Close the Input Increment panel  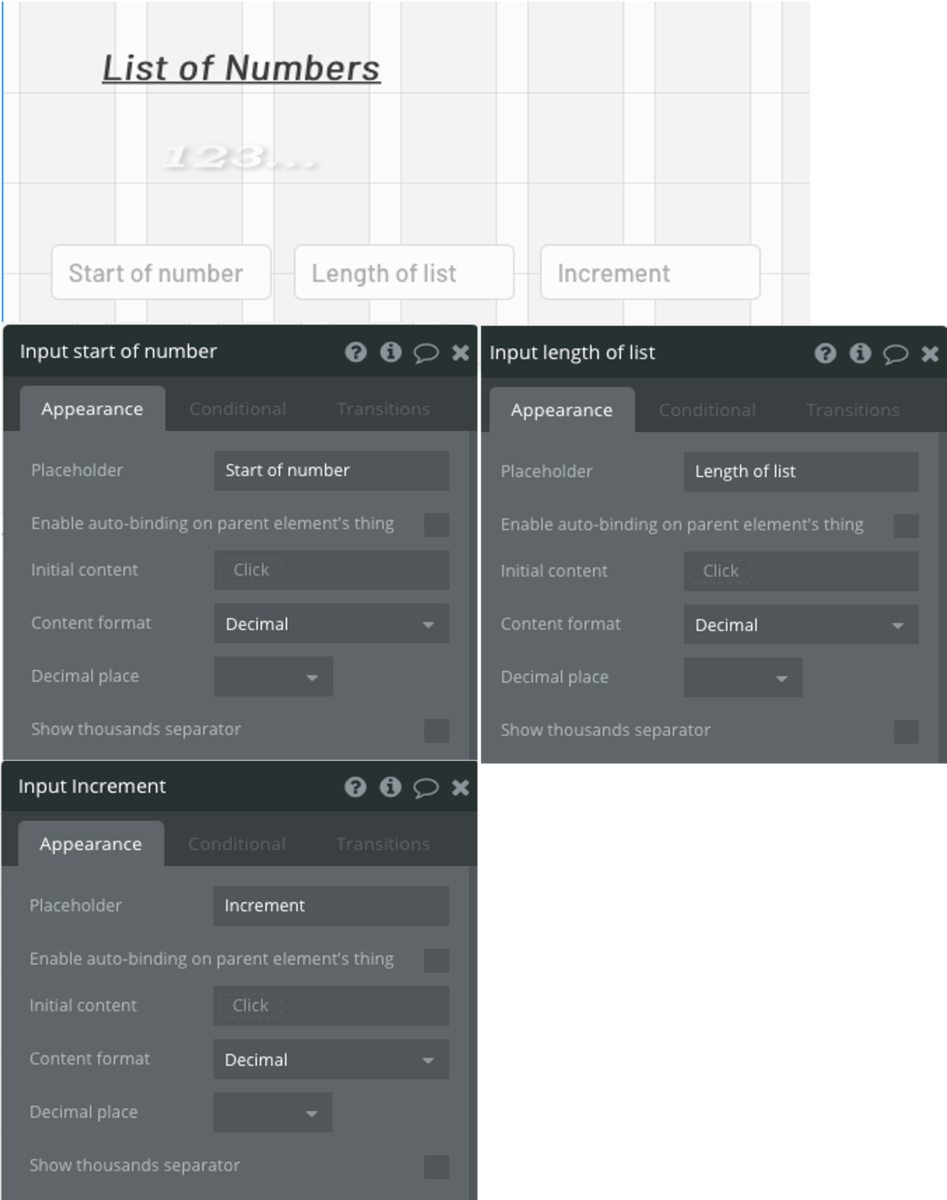click(x=460, y=787)
